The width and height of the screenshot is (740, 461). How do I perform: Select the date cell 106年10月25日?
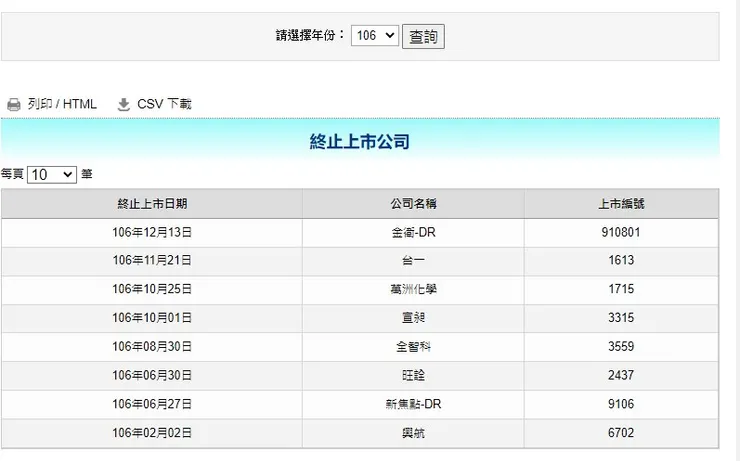click(152, 289)
